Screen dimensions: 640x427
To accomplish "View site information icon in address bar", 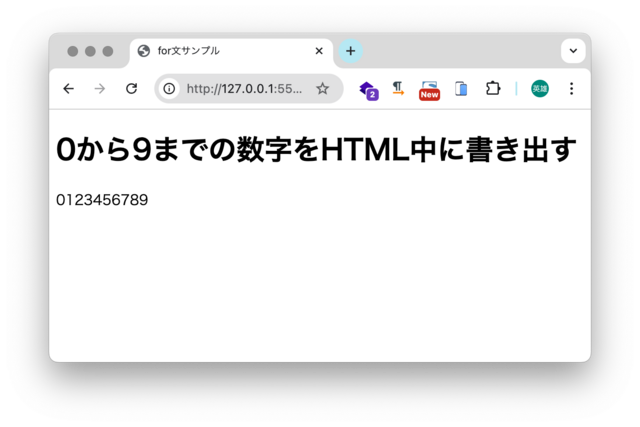I will tap(169, 89).
